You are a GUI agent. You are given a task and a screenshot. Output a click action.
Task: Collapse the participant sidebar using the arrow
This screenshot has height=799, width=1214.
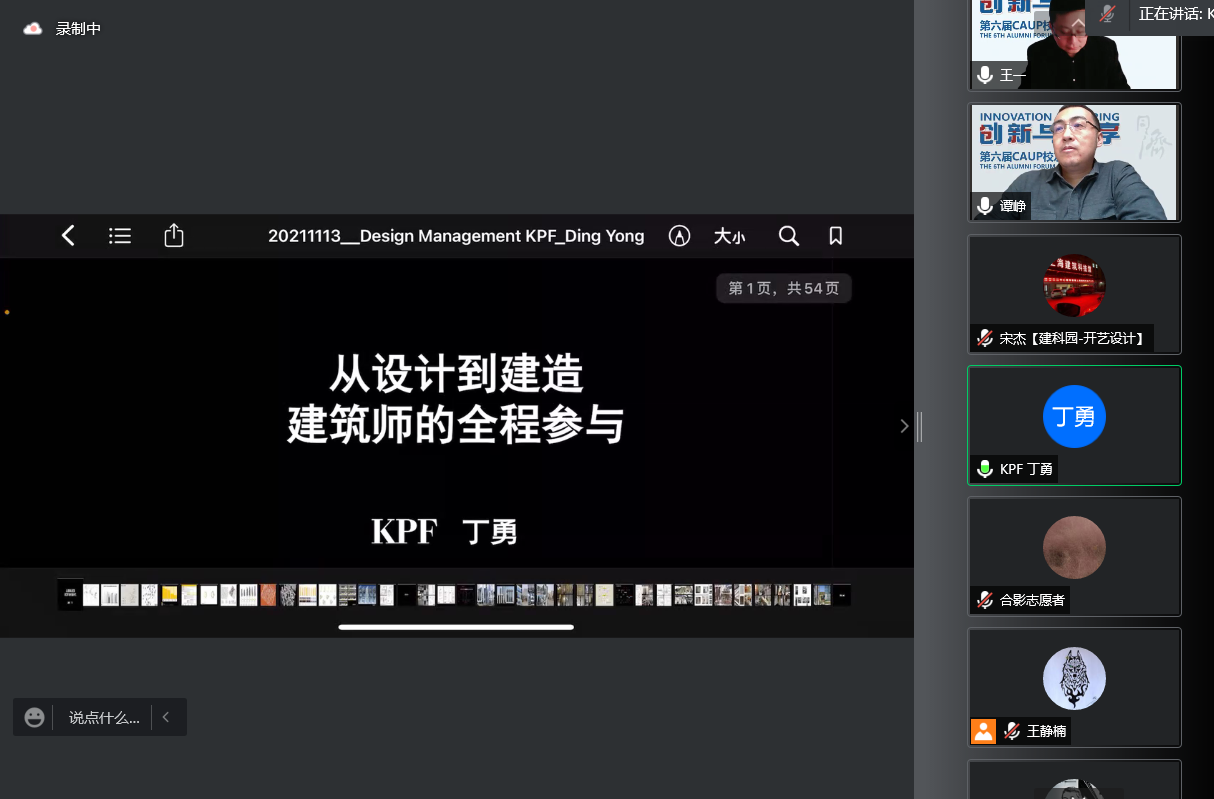point(904,426)
